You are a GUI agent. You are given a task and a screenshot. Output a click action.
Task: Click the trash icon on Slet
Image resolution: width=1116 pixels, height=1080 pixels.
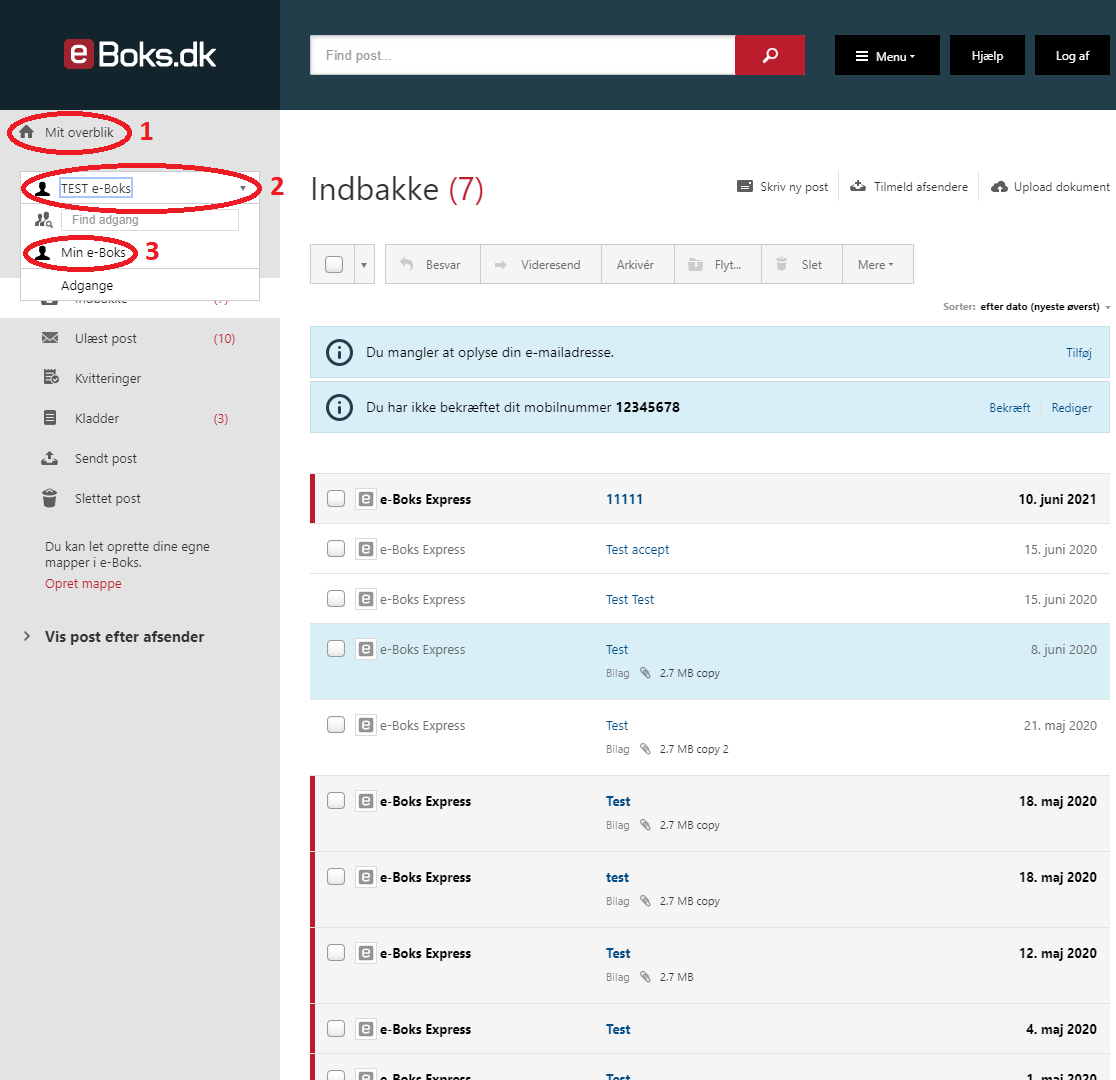[x=781, y=264]
